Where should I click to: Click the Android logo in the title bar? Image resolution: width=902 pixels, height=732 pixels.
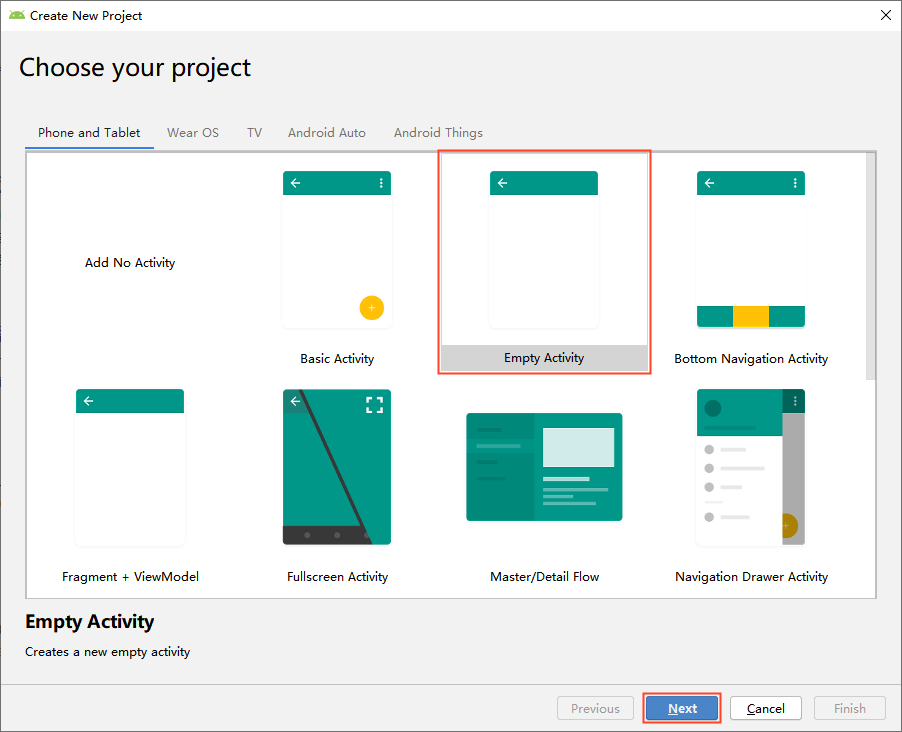click(17, 16)
